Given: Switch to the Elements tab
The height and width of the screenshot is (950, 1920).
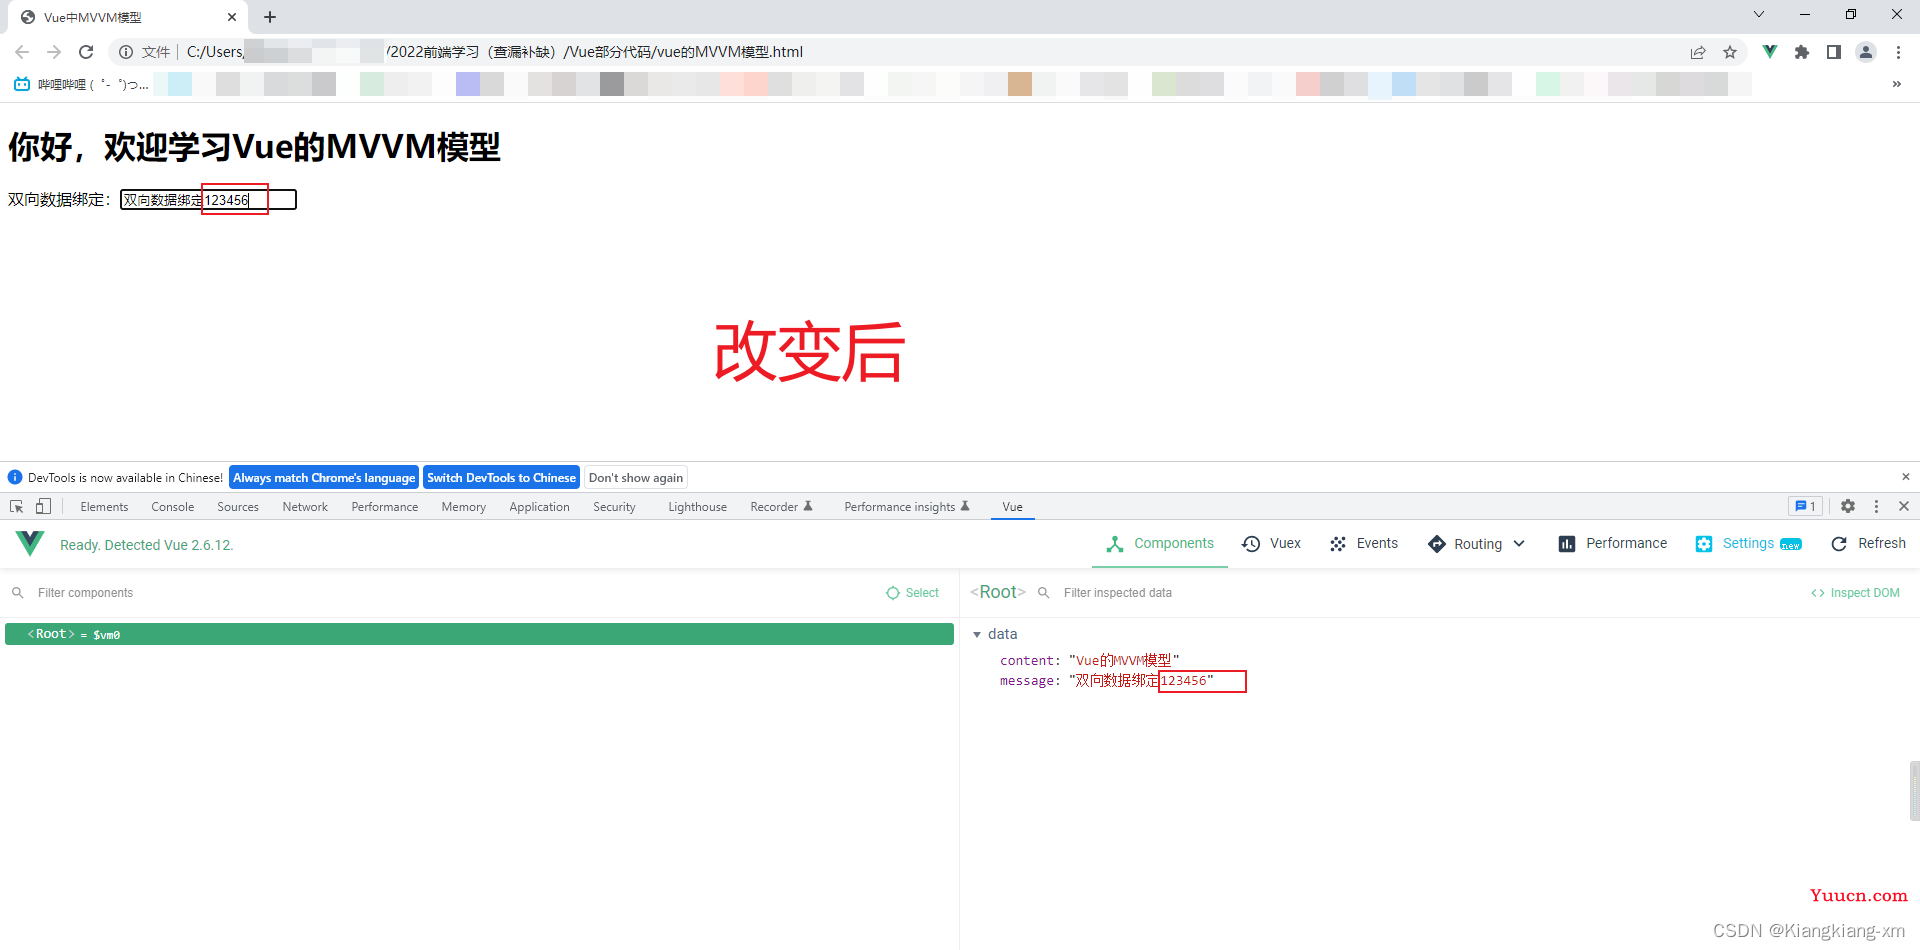Looking at the screenshot, I should click(104, 507).
